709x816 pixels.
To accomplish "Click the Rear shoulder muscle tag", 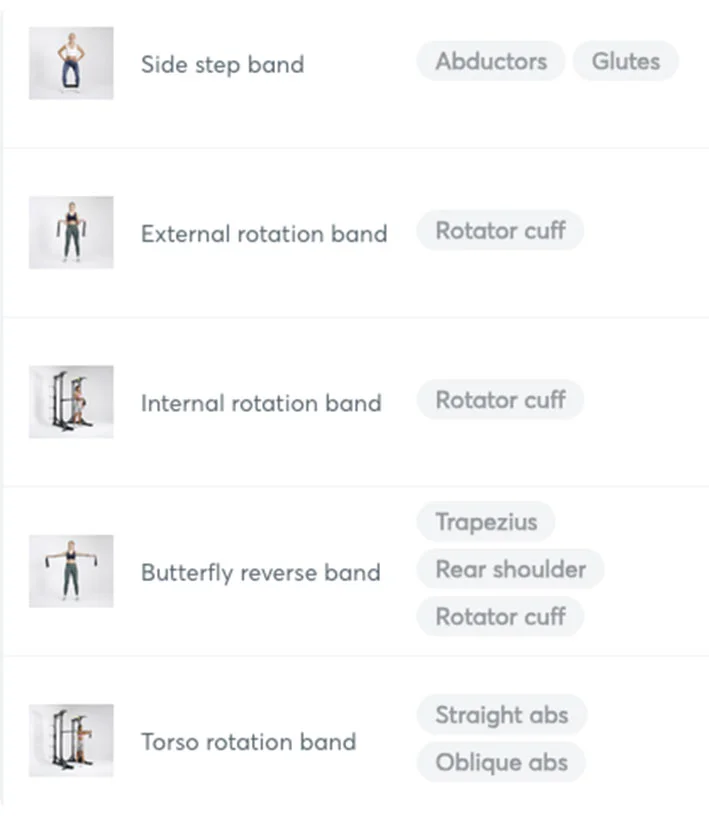I will click(x=510, y=569).
